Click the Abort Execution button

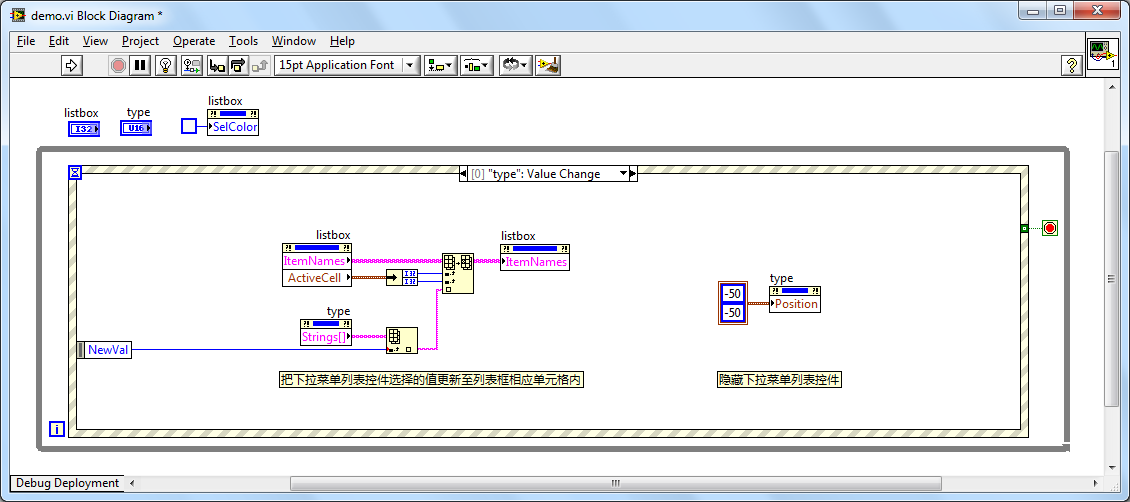[118, 65]
